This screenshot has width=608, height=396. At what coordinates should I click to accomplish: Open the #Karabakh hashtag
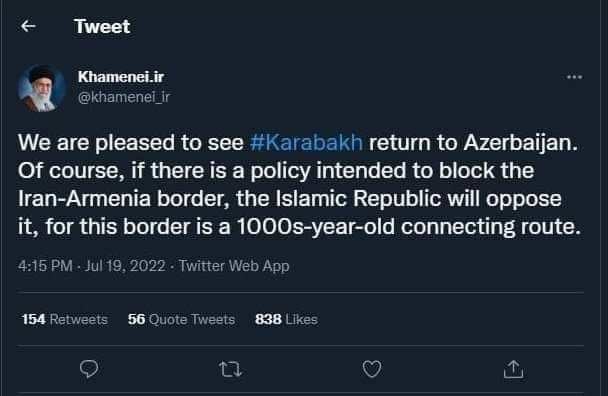[306, 142]
